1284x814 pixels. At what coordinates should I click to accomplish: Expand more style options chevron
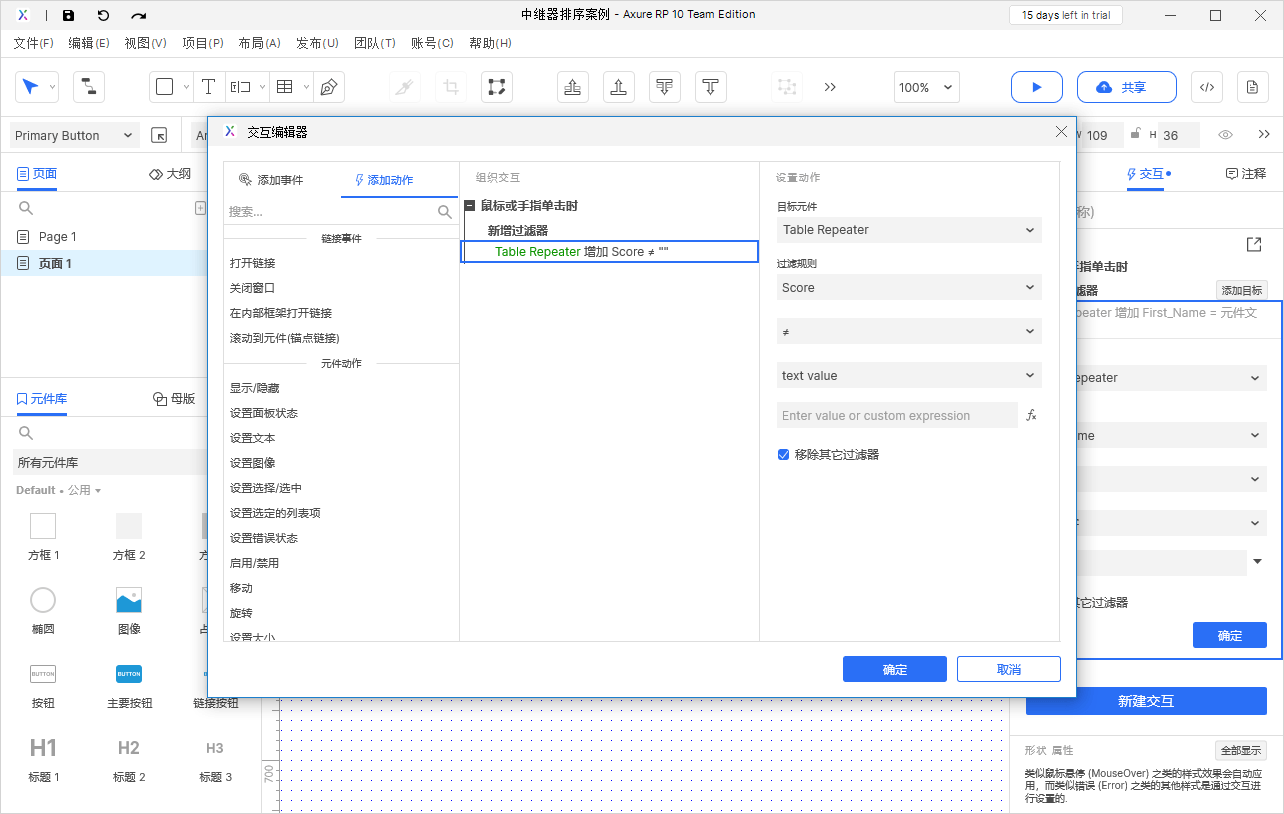pyautogui.click(x=1264, y=135)
